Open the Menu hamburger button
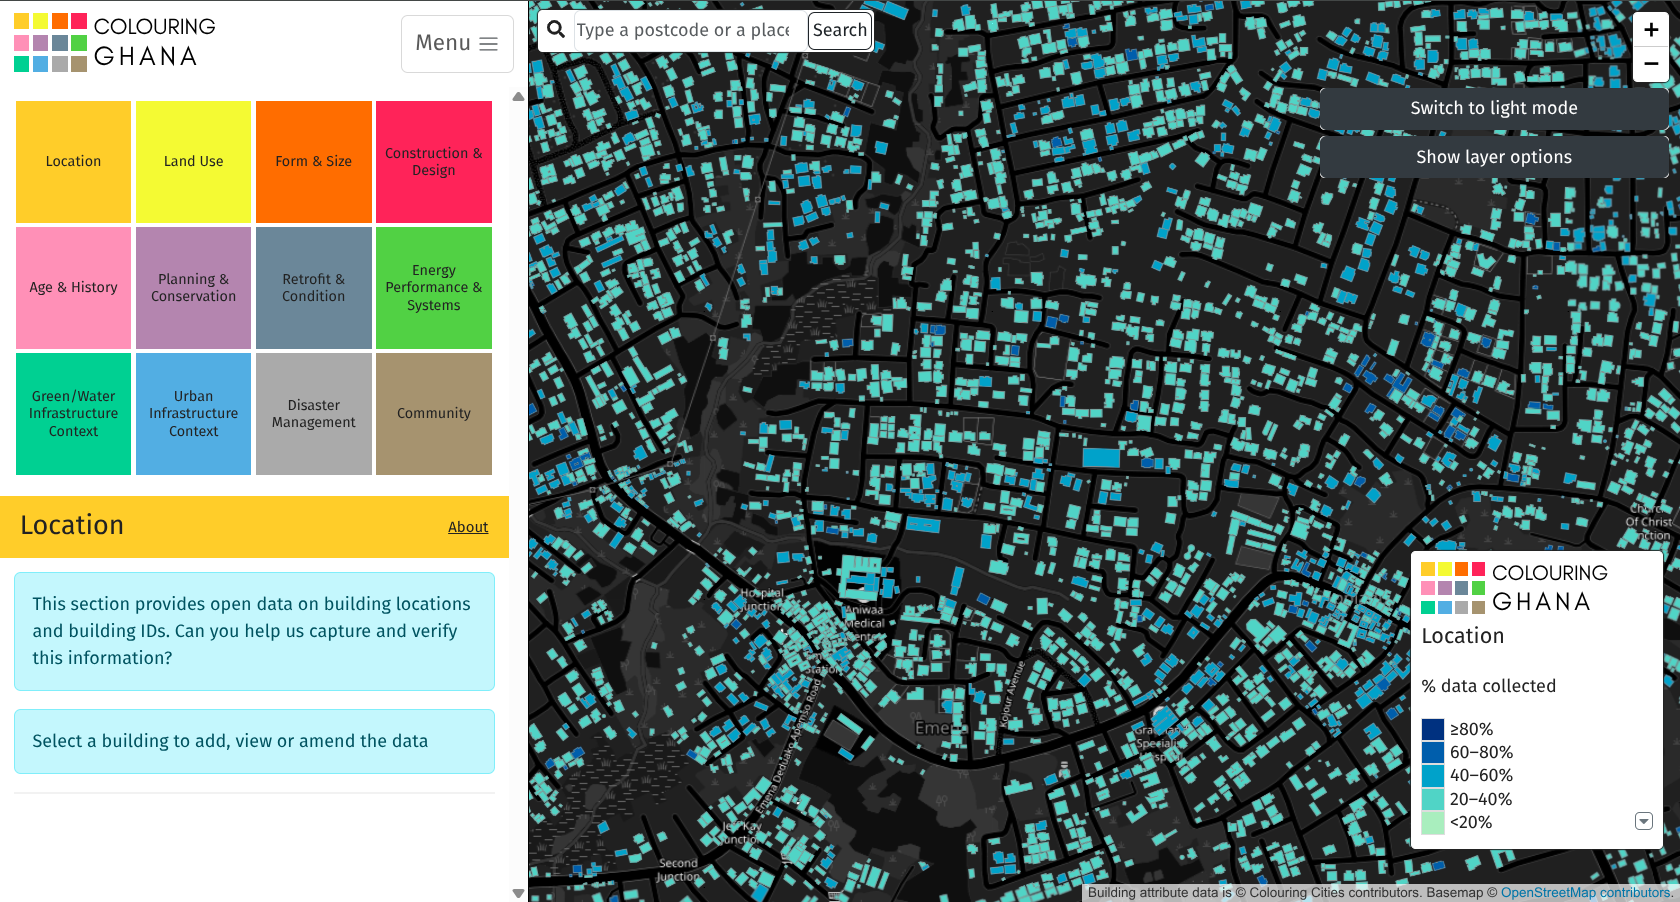The height and width of the screenshot is (902, 1680). click(457, 44)
